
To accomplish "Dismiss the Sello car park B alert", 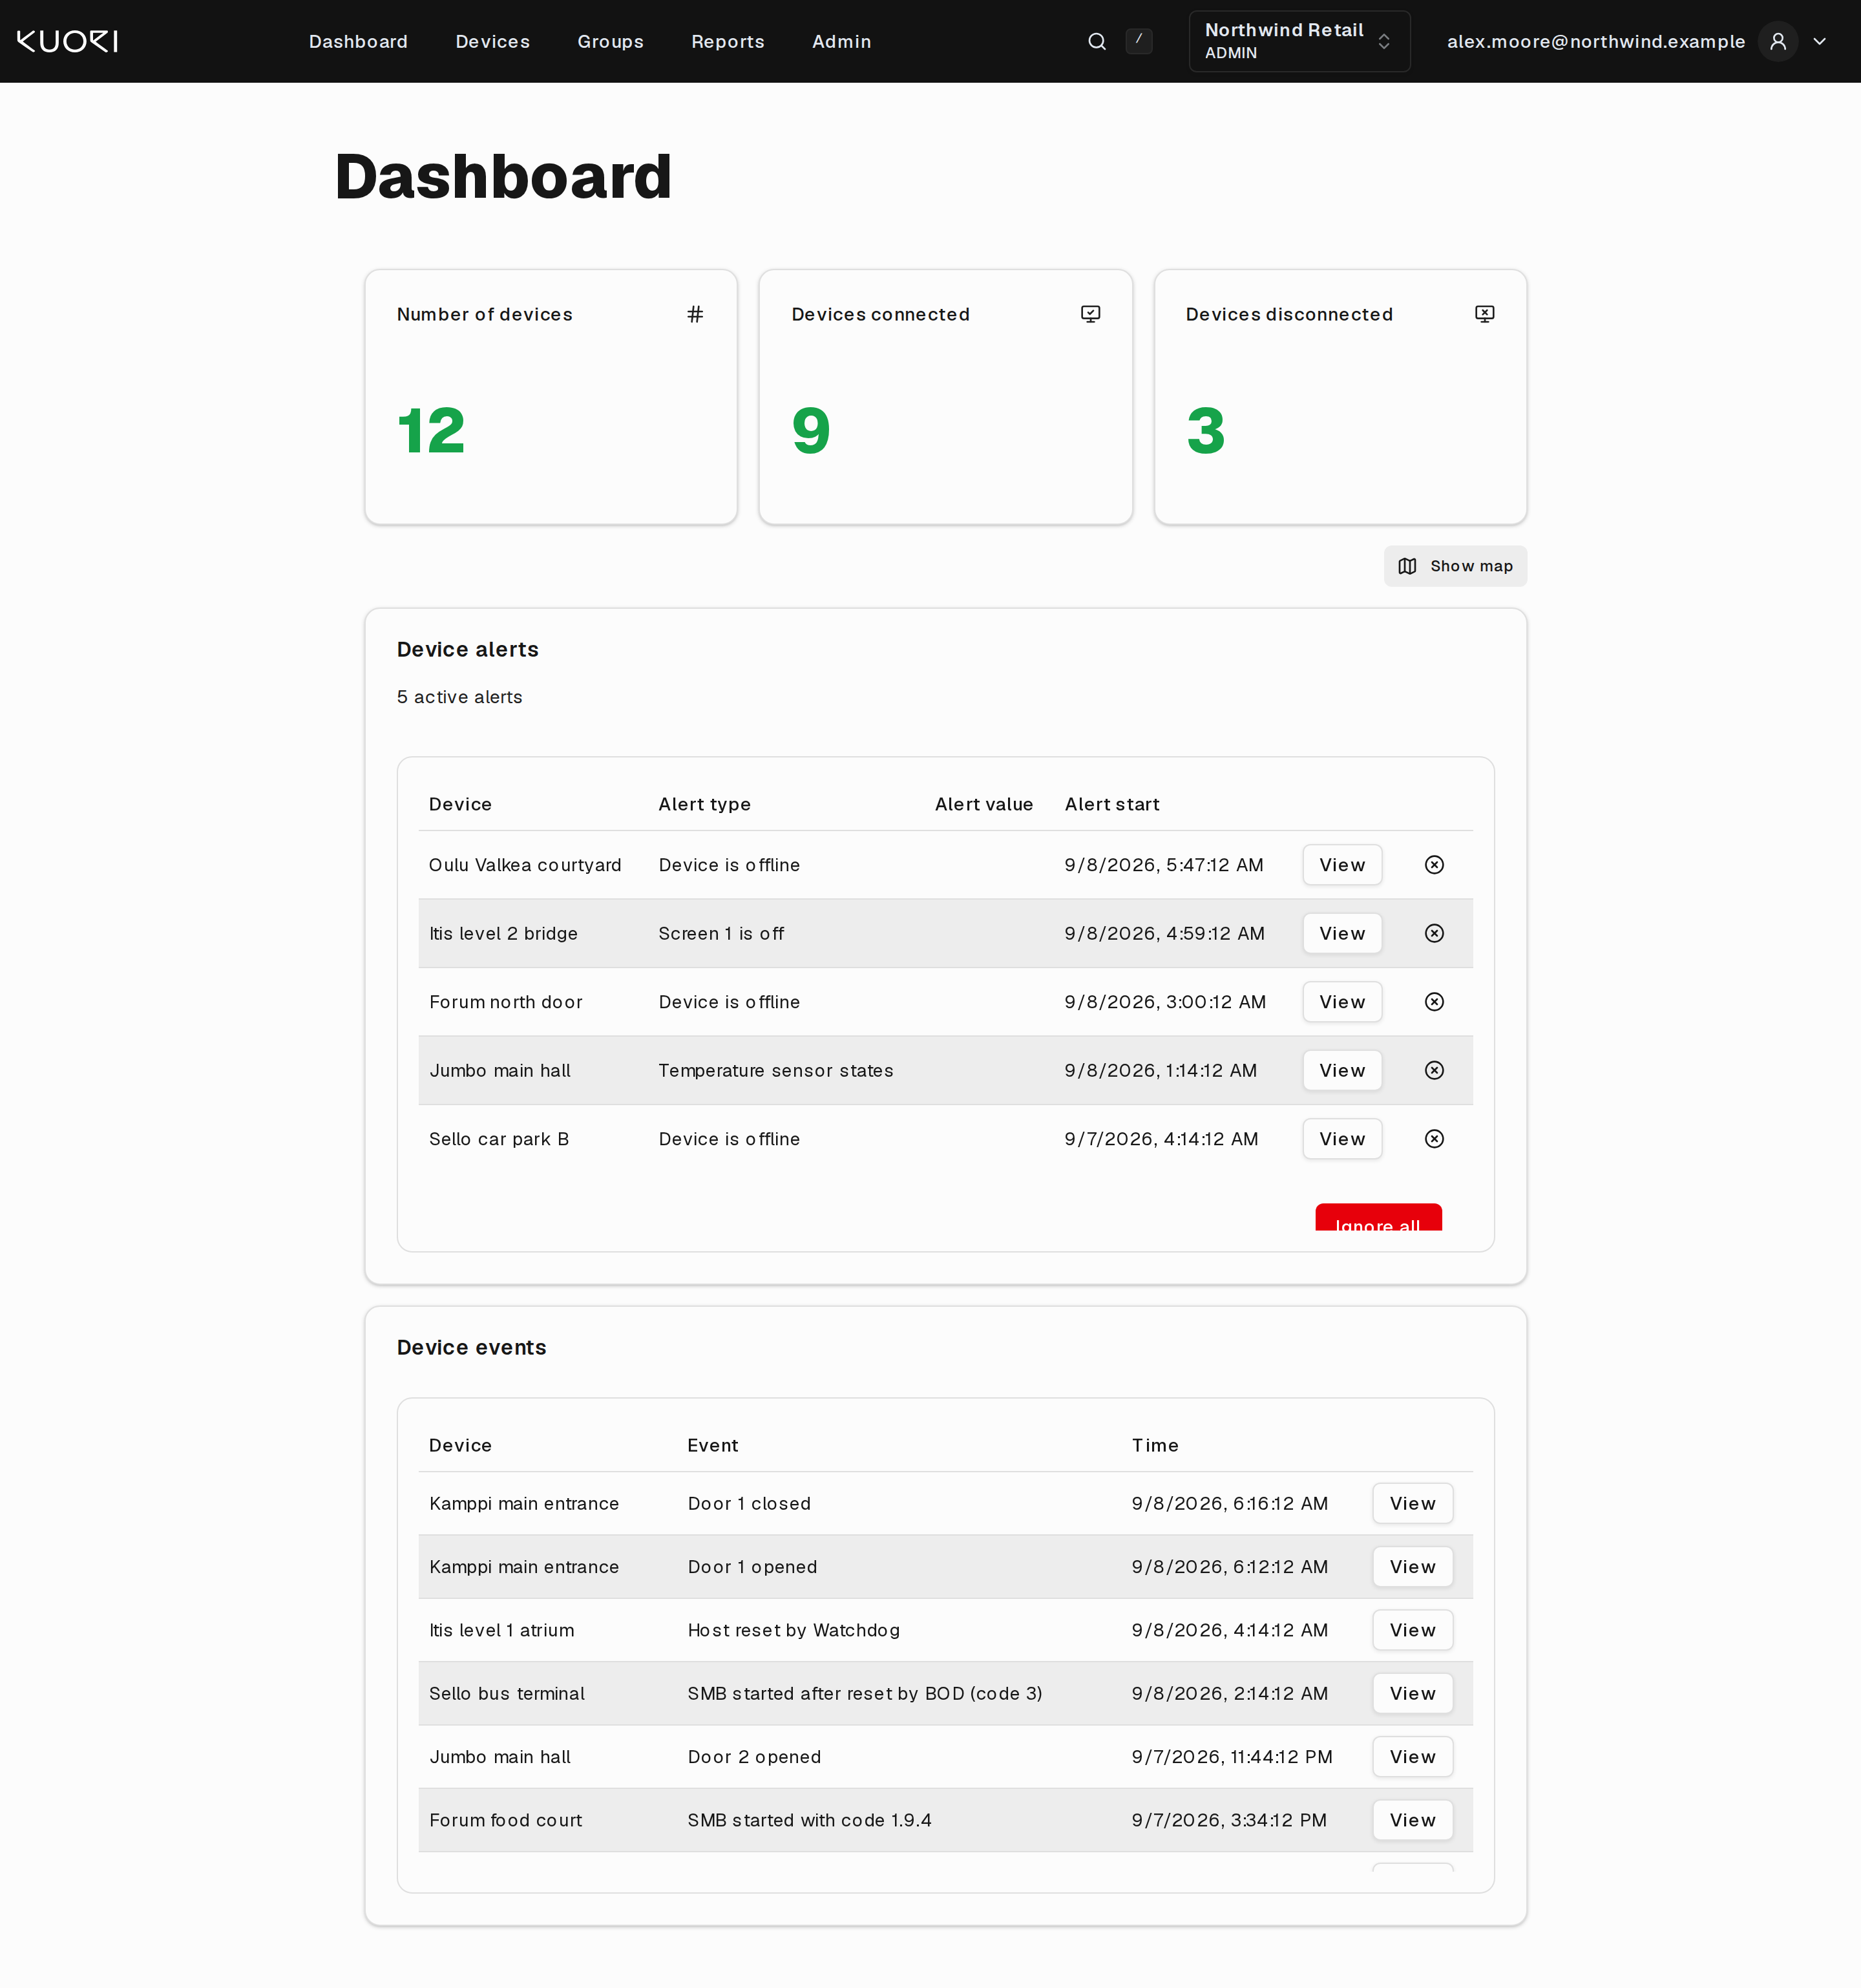I will point(1434,1139).
